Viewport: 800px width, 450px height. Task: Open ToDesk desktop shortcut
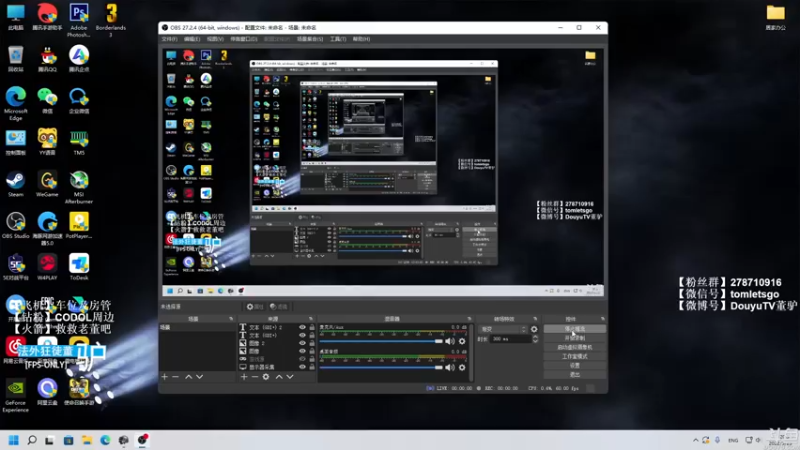click(79, 267)
